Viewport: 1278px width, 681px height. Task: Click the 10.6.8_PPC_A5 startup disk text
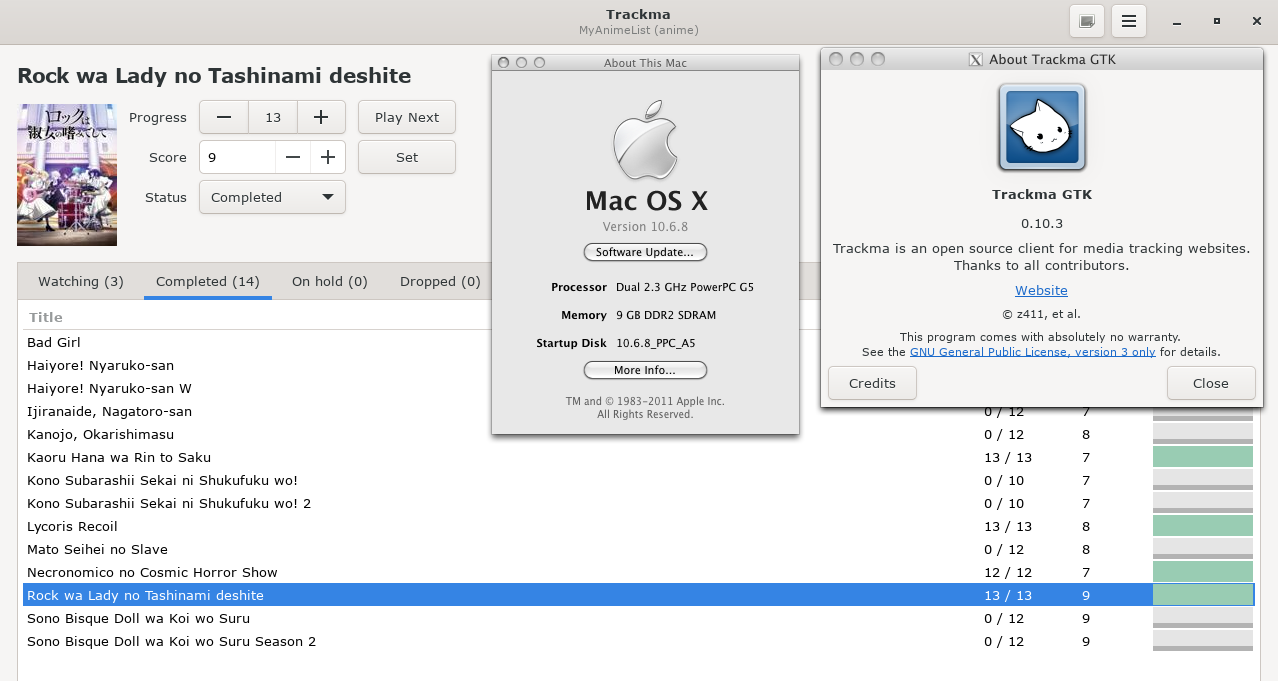point(655,343)
